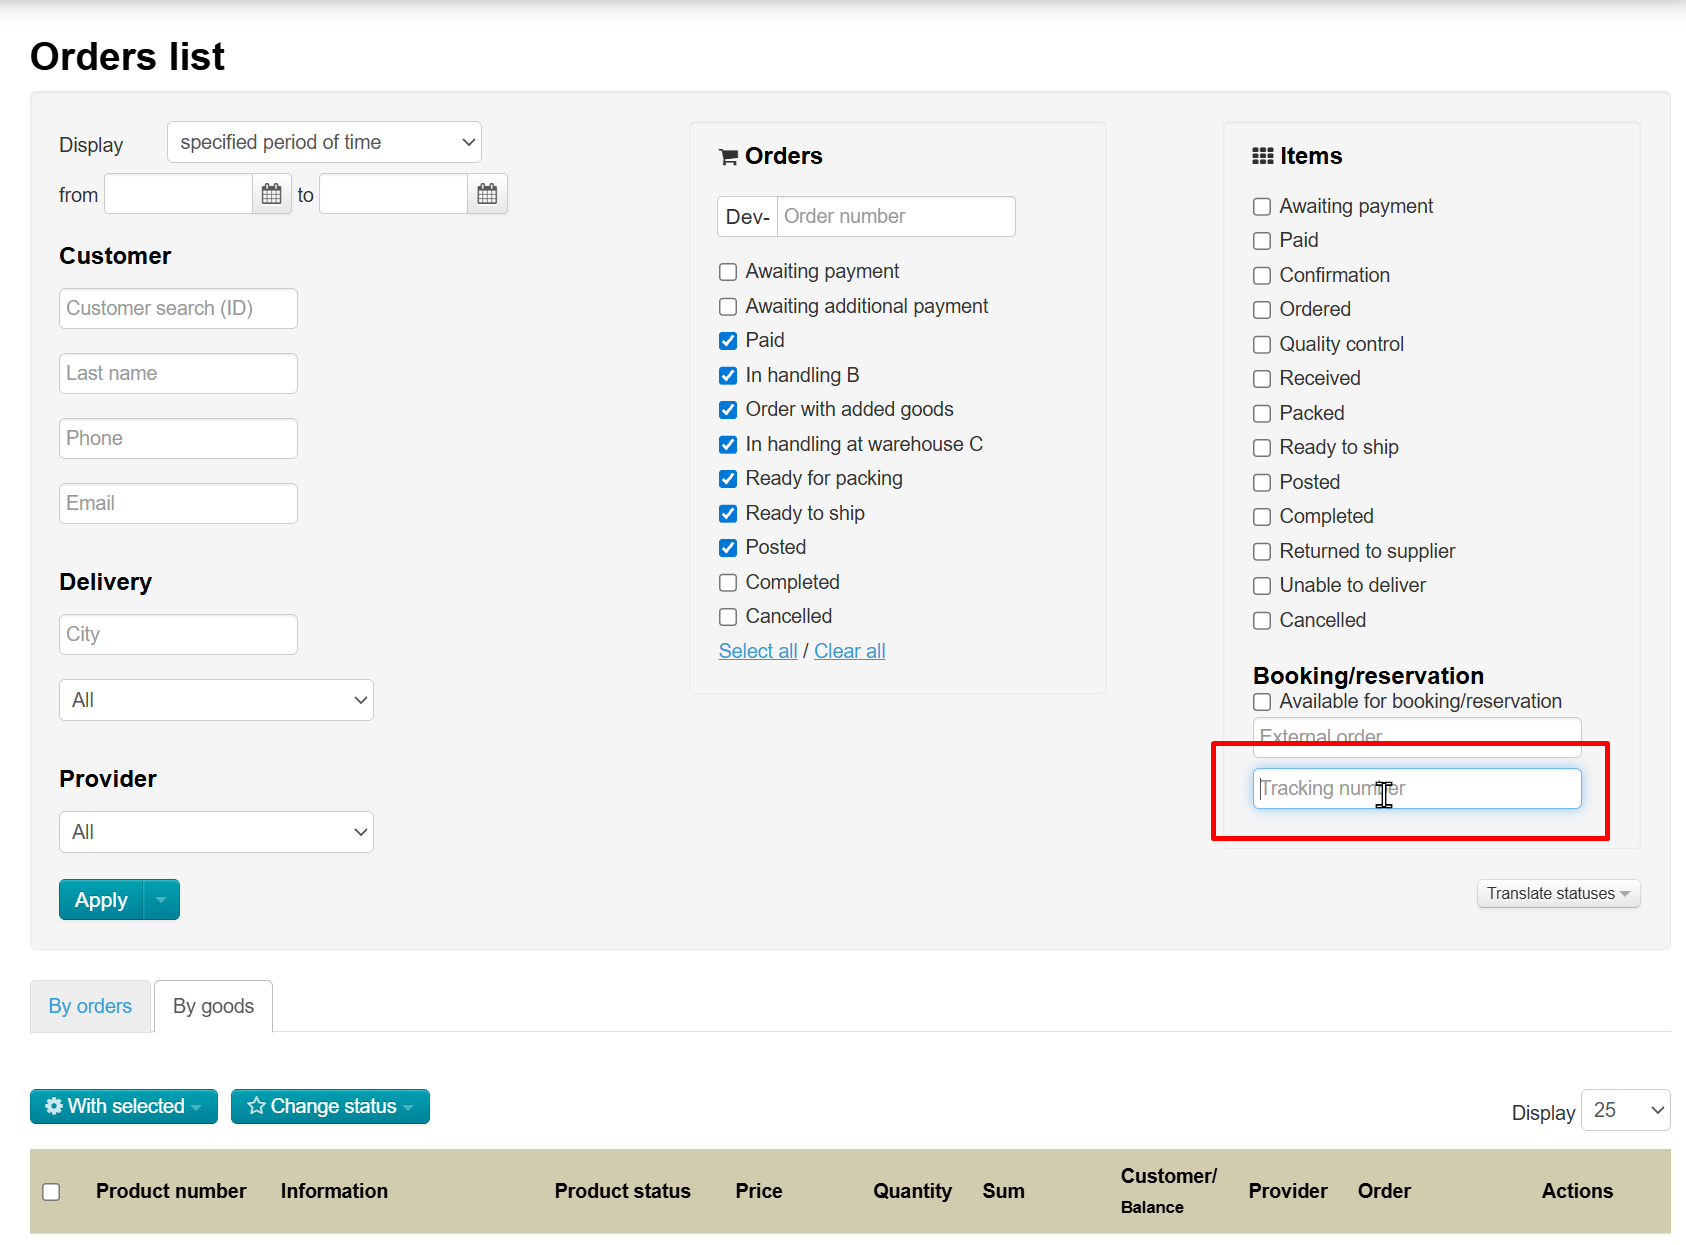Uncheck the Paid order status

(x=728, y=341)
